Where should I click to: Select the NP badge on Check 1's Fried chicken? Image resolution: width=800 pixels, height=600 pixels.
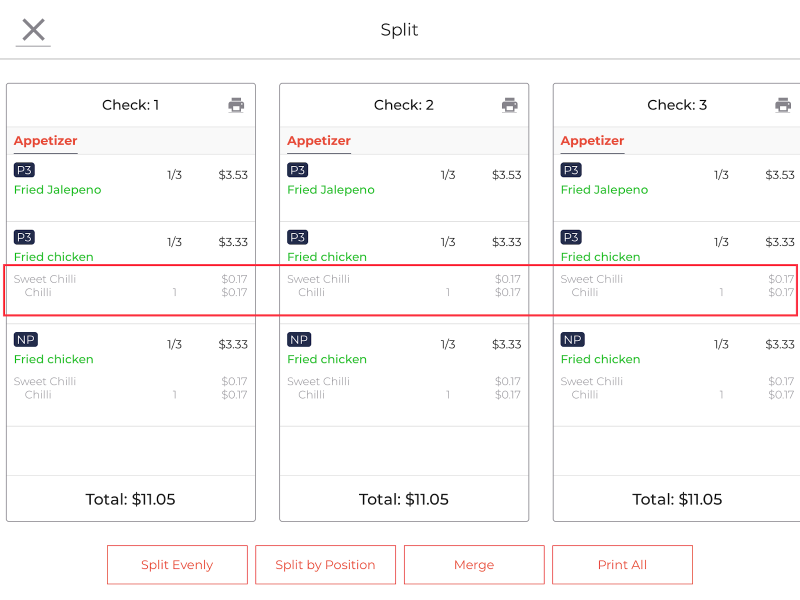pyautogui.click(x=25, y=339)
